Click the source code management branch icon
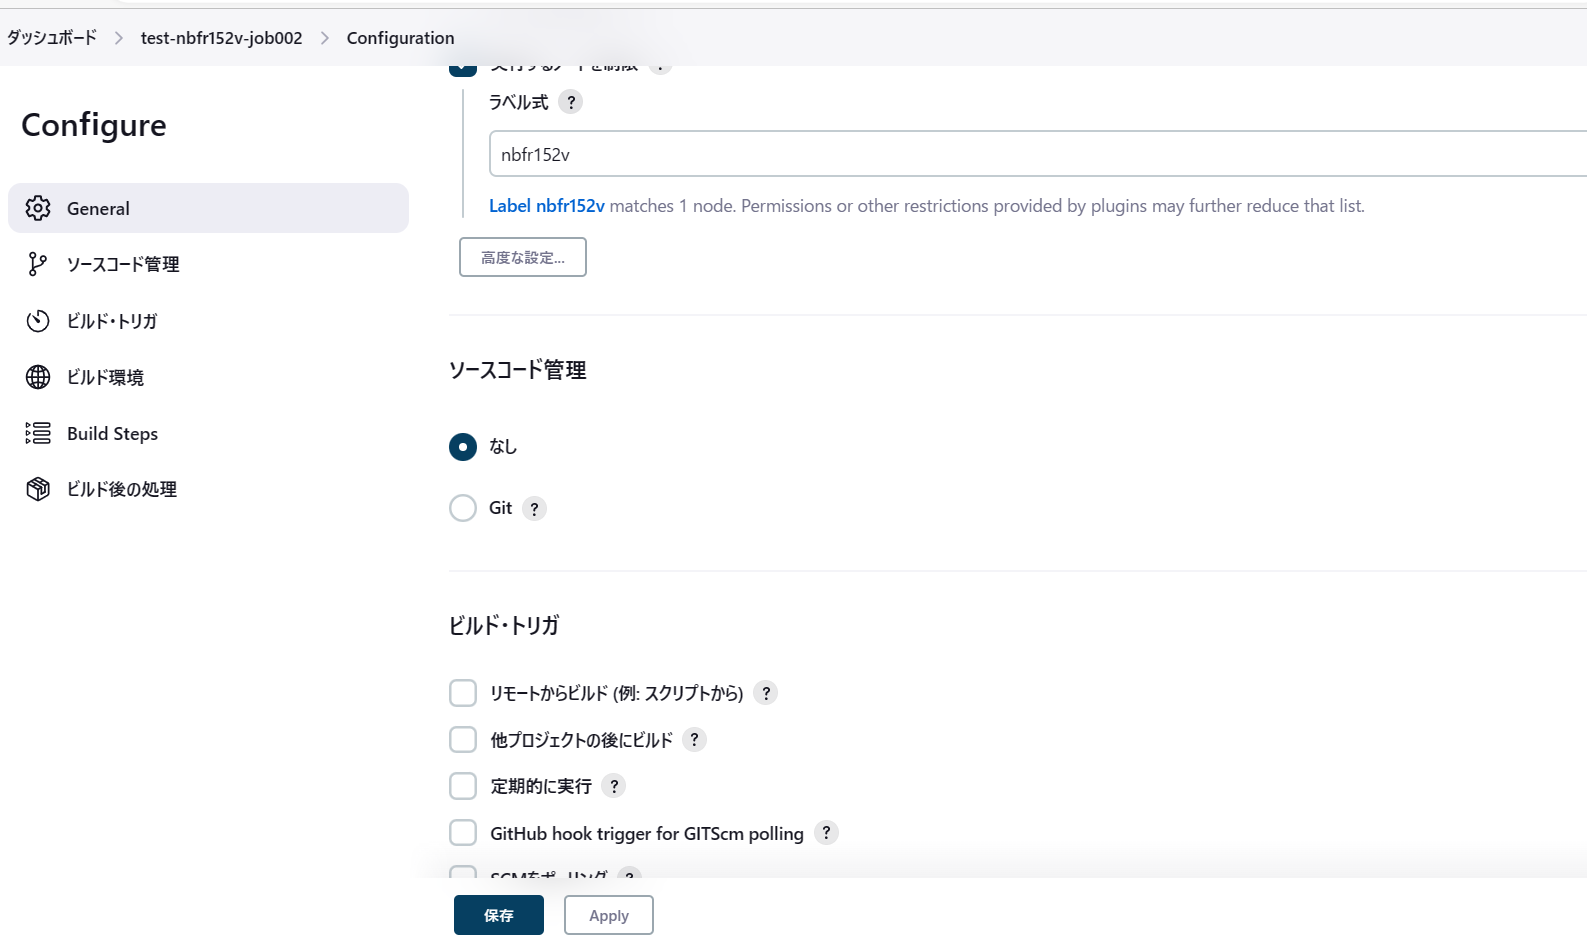The height and width of the screenshot is (946, 1587). (x=38, y=264)
